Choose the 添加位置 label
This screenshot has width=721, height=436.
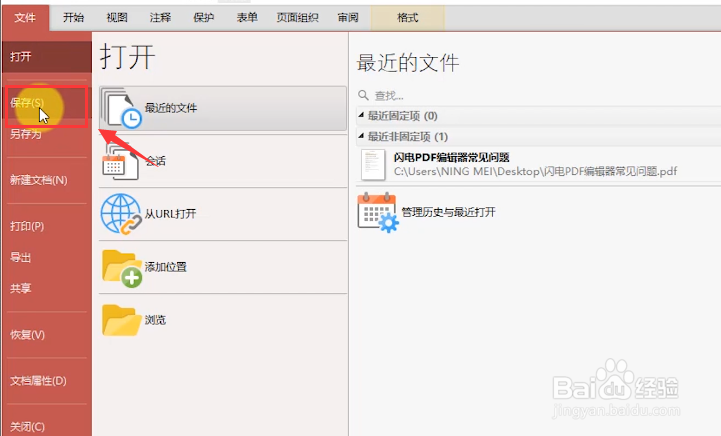(x=166, y=267)
